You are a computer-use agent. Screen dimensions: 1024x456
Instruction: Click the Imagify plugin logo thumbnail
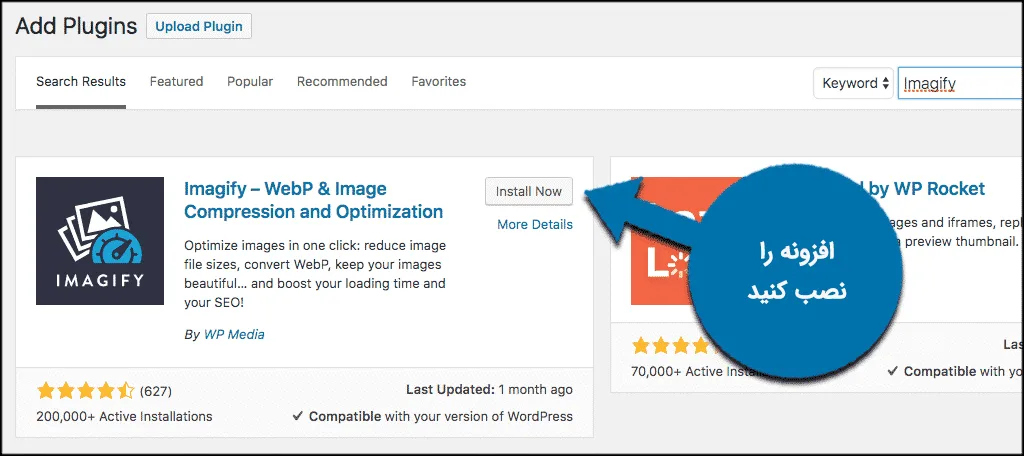click(100, 241)
